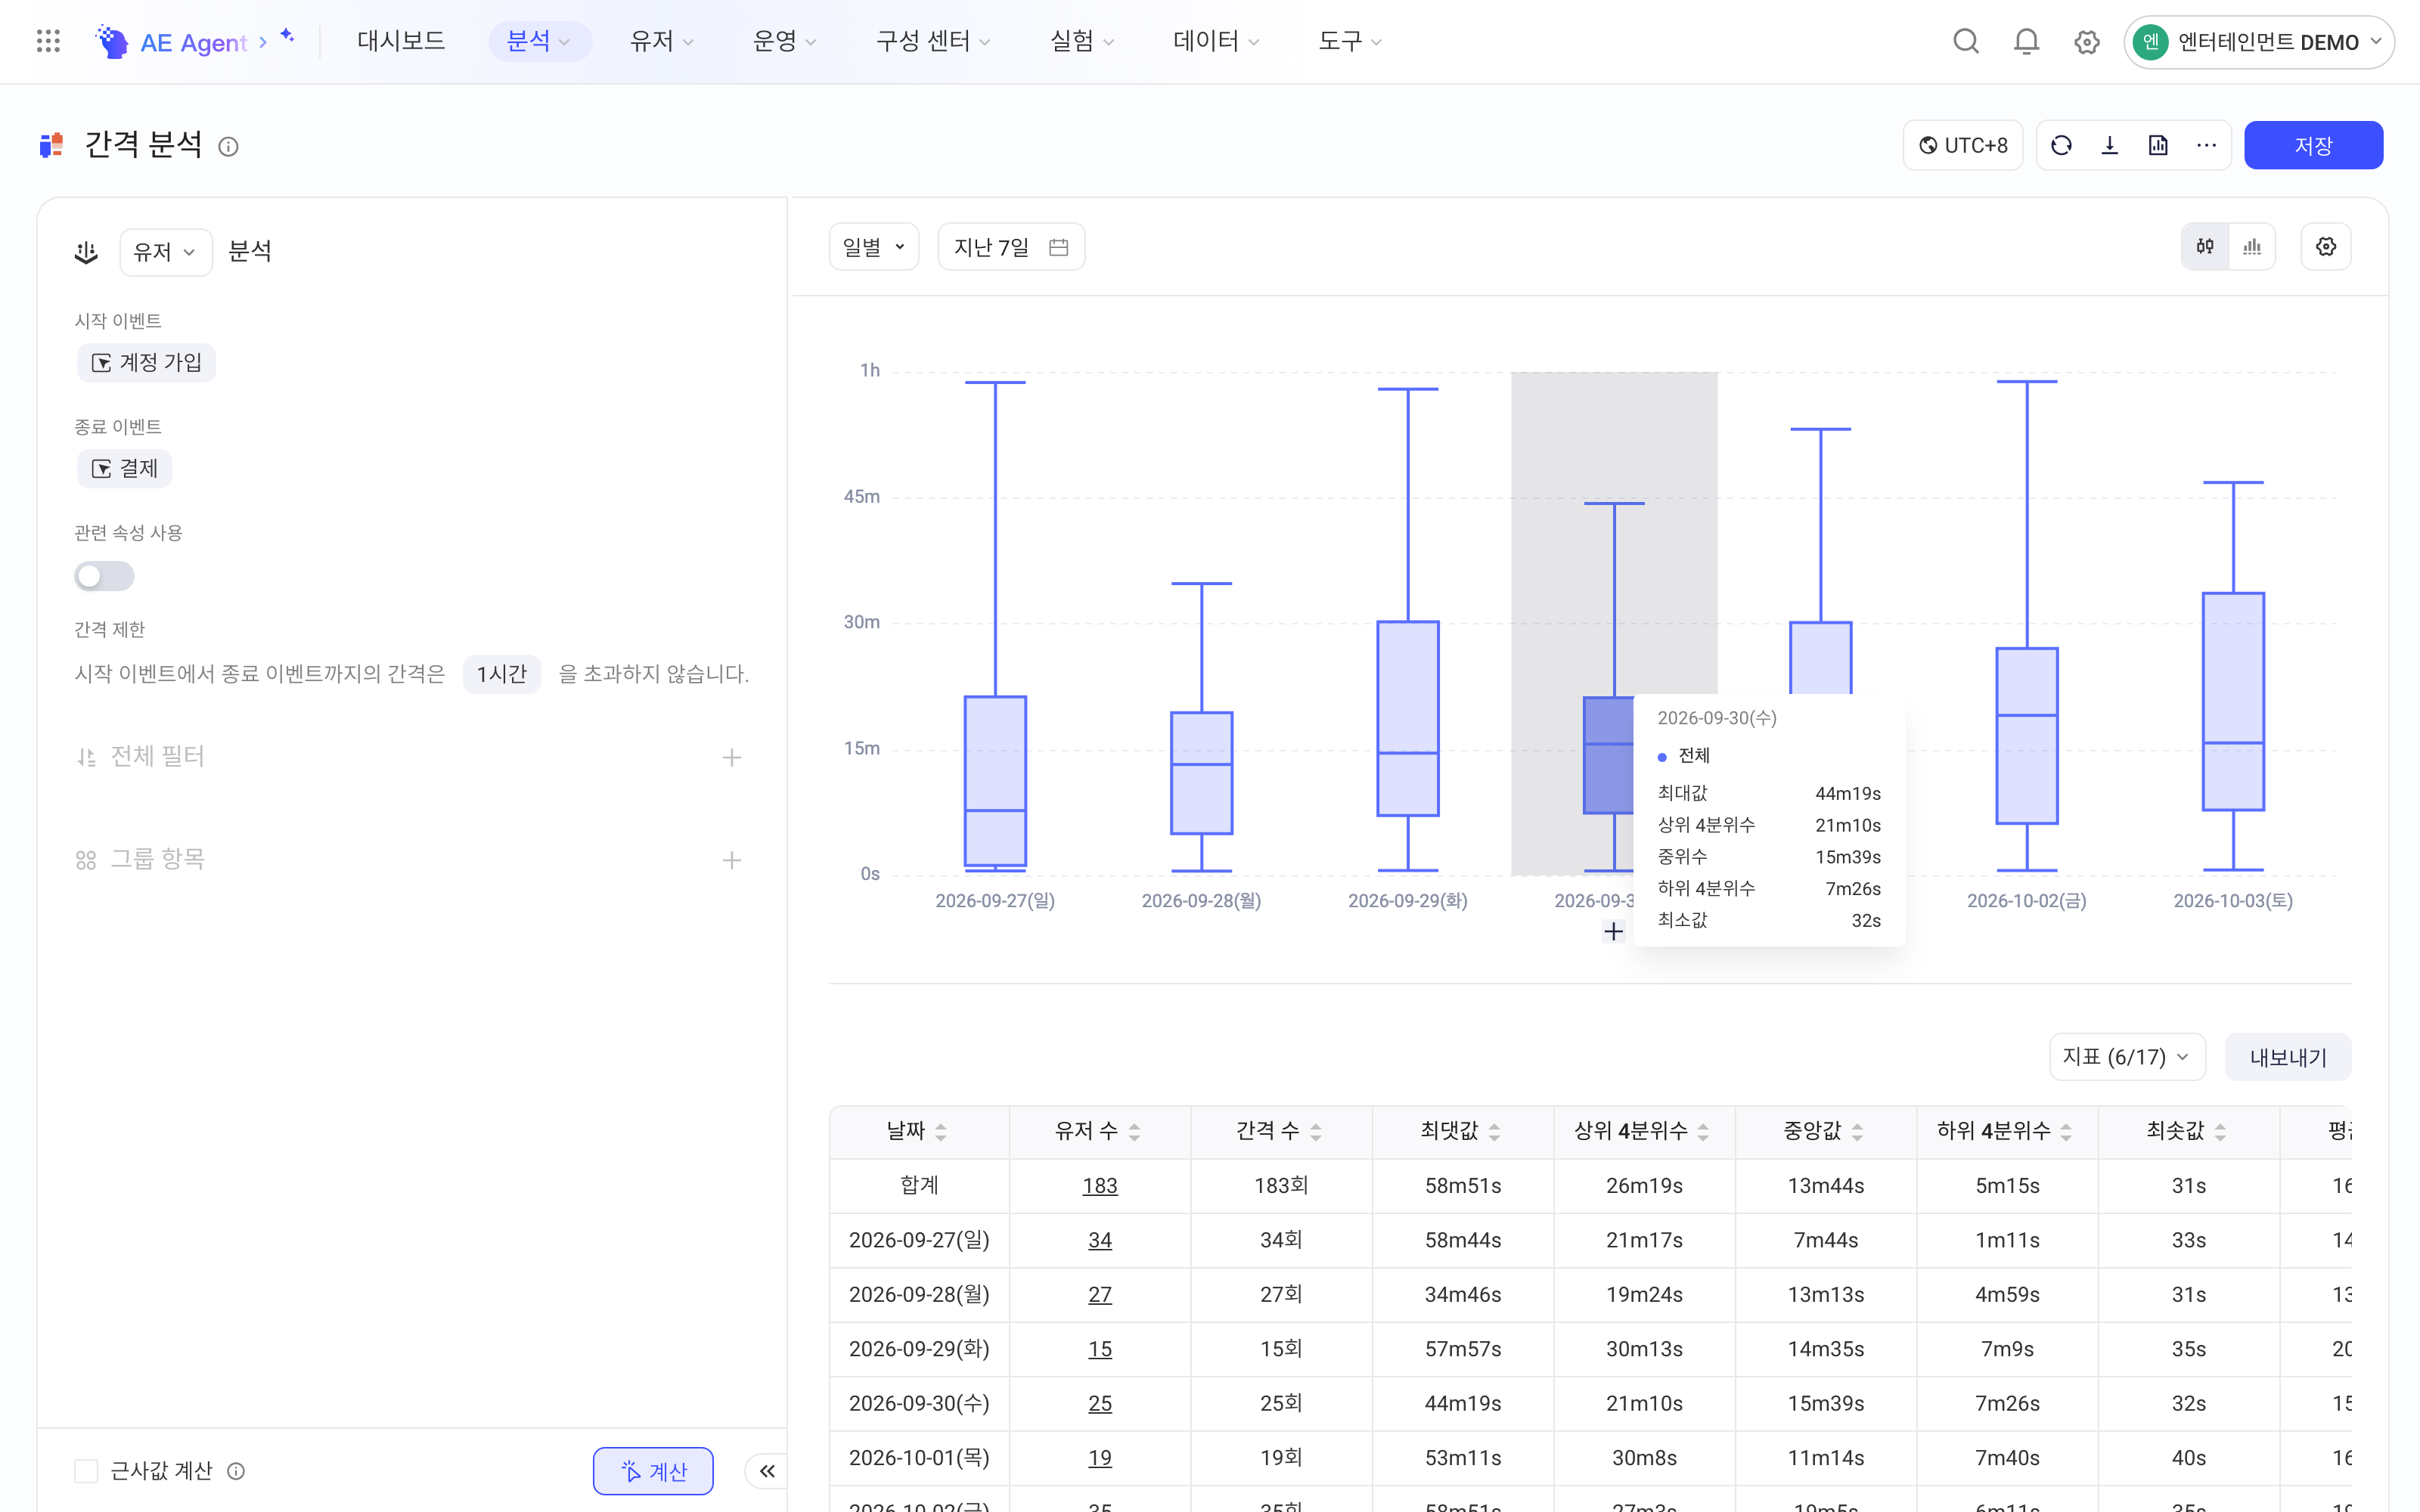Open the 지표 (6/17) metrics dropdown
2420x1512 pixels.
tap(2127, 1057)
